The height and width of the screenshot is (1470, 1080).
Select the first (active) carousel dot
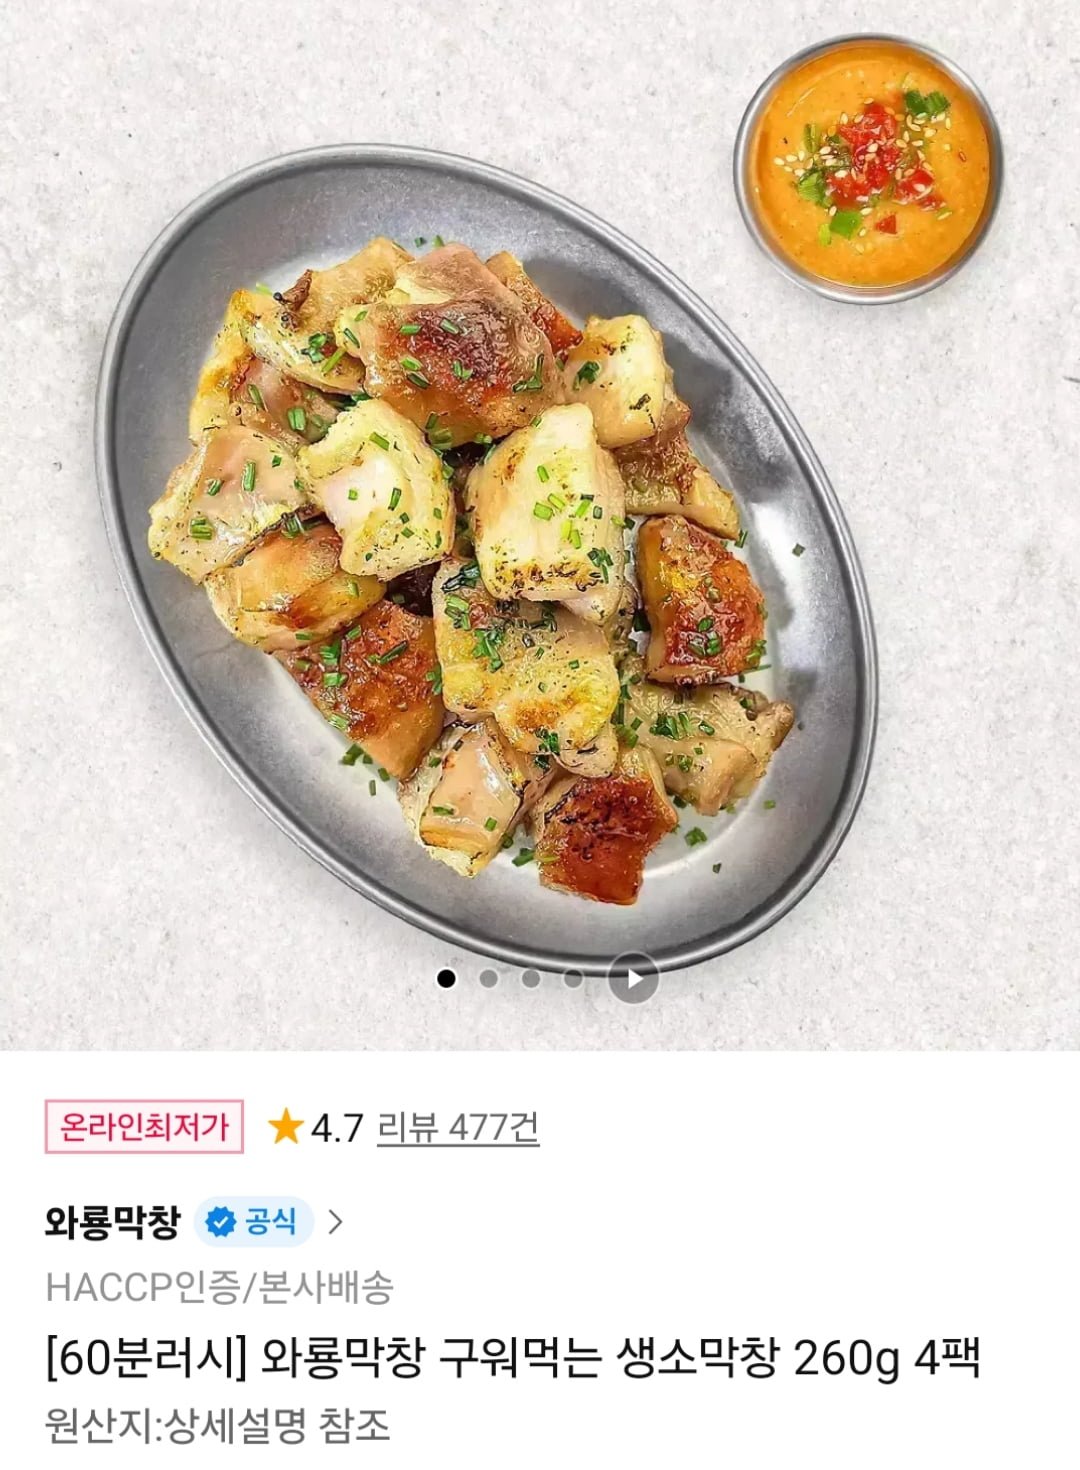tap(446, 978)
